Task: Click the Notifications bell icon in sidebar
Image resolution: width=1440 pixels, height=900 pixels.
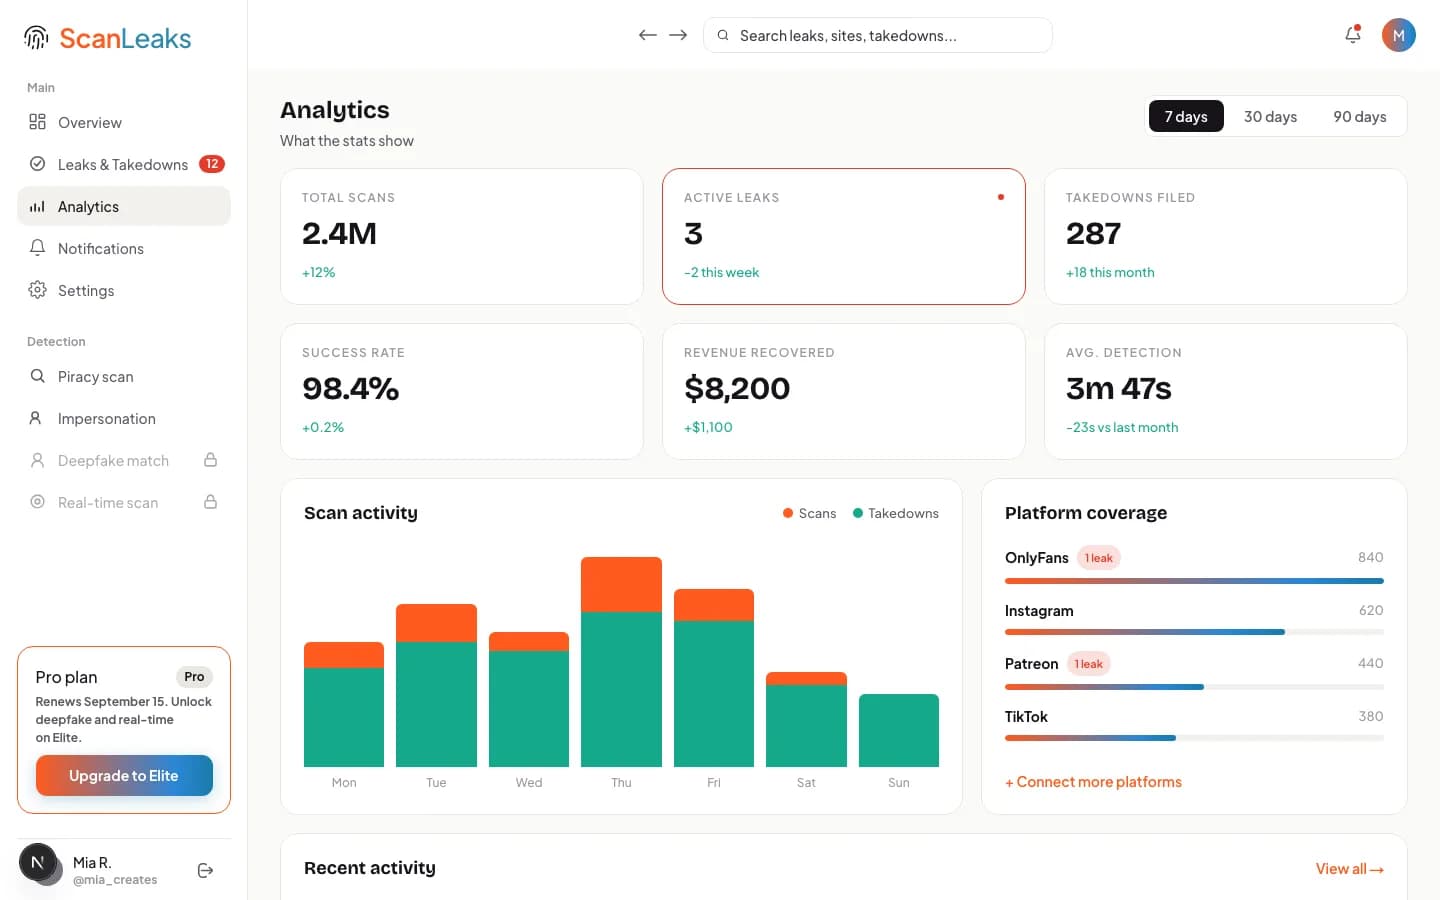Action: 37,248
